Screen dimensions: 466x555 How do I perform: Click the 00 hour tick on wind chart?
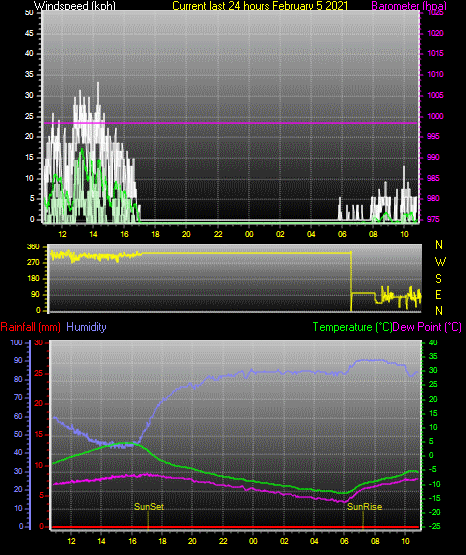point(249,234)
